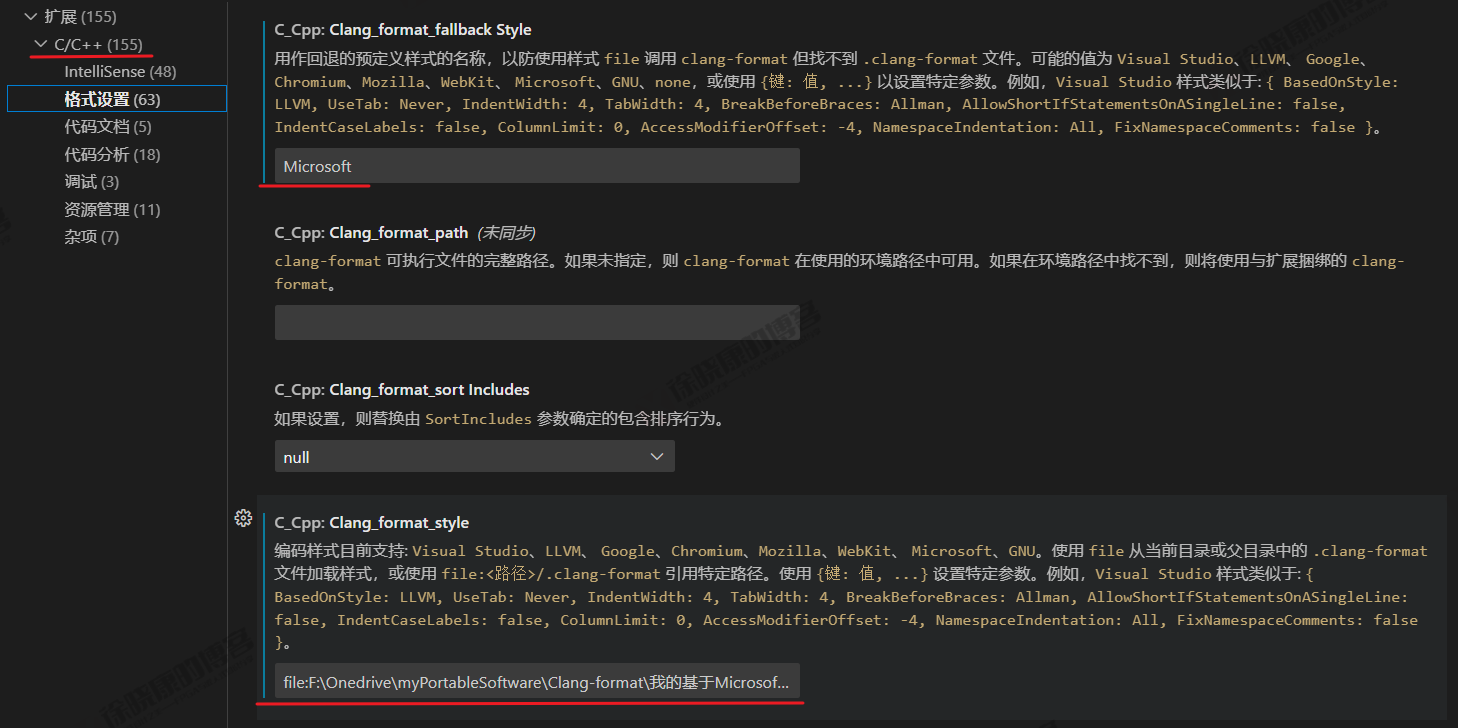Open the Clang_format_sort Includes dropdown

(x=474, y=455)
